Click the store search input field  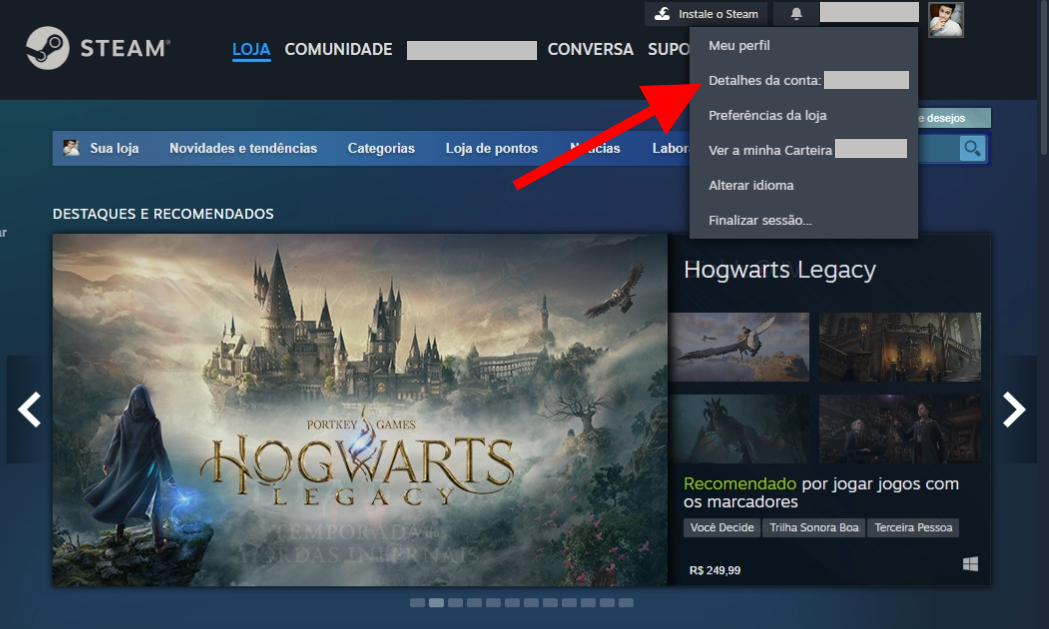tap(939, 148)
